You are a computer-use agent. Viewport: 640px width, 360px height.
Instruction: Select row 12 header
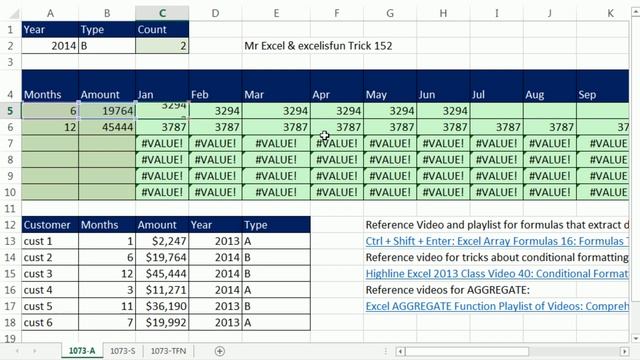coord(10,225)
